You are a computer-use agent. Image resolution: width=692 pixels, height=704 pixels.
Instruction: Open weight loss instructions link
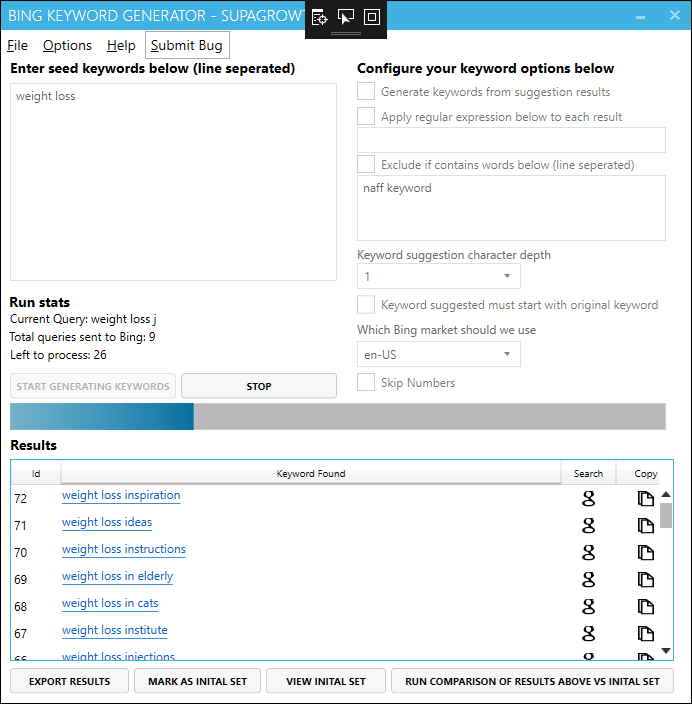click(124, 549)
